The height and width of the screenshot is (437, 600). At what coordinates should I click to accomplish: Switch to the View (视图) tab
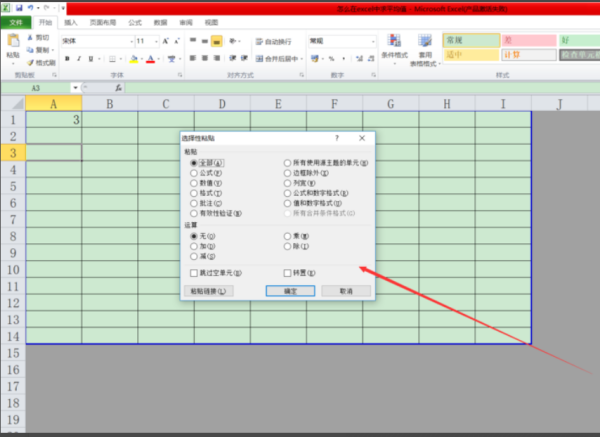211,23
